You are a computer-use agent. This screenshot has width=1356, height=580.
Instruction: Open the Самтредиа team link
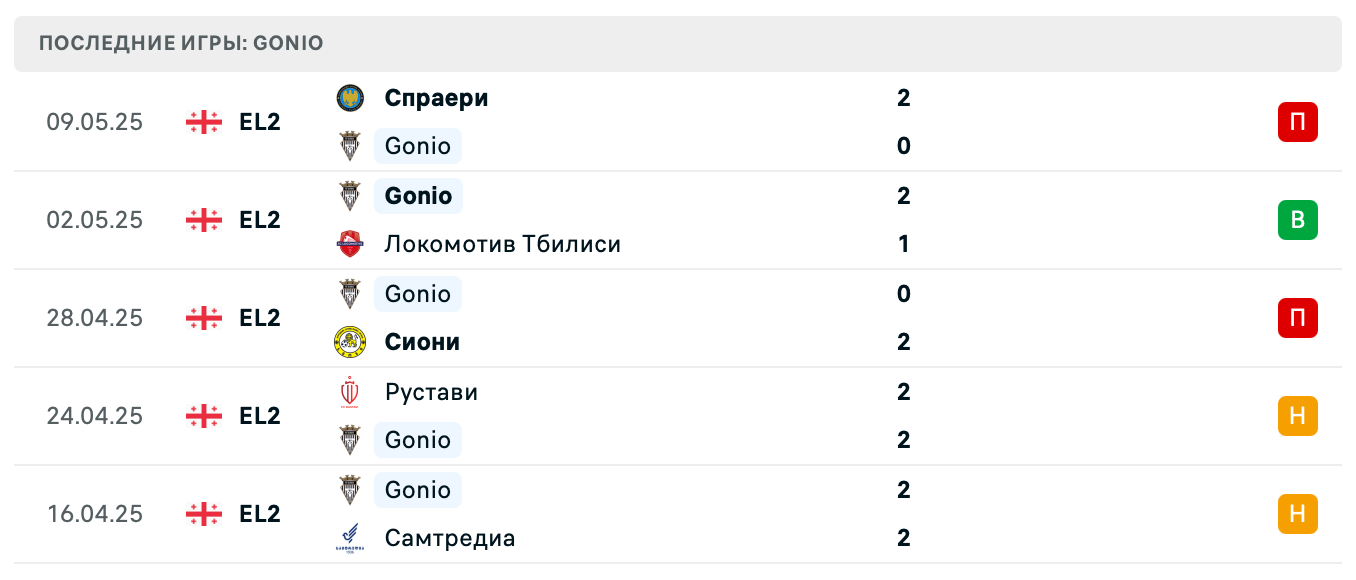coord(450,538)
